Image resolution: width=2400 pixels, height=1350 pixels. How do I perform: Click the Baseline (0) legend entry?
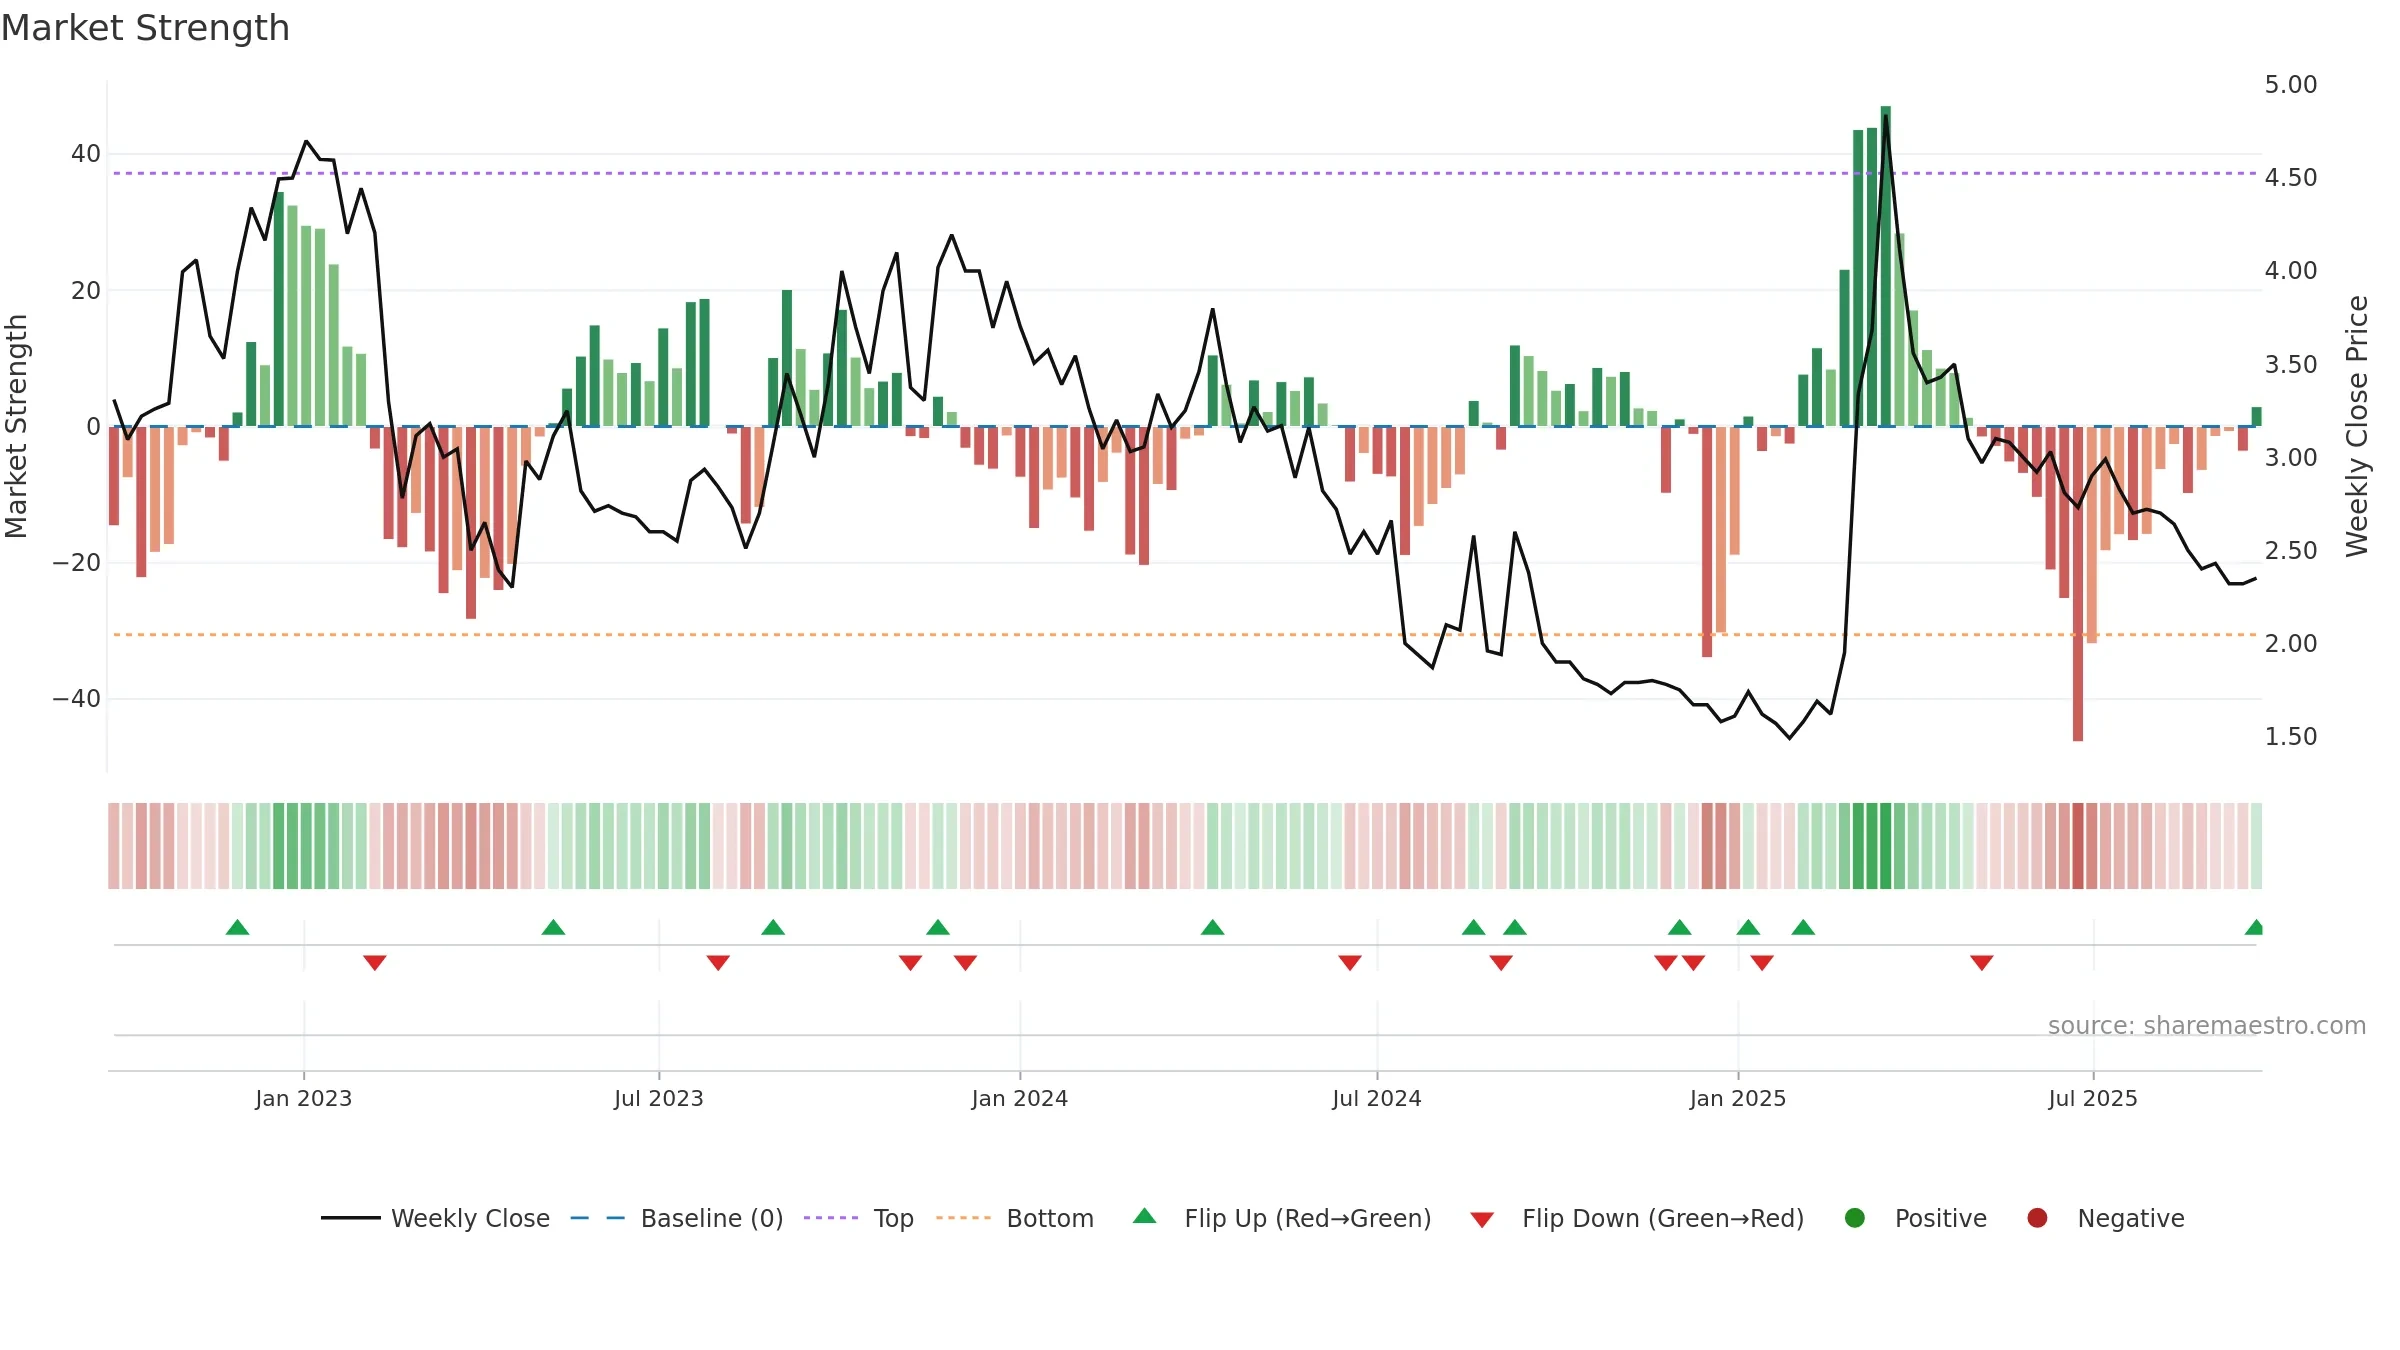pyautogui.click(x=676, y=1218)
